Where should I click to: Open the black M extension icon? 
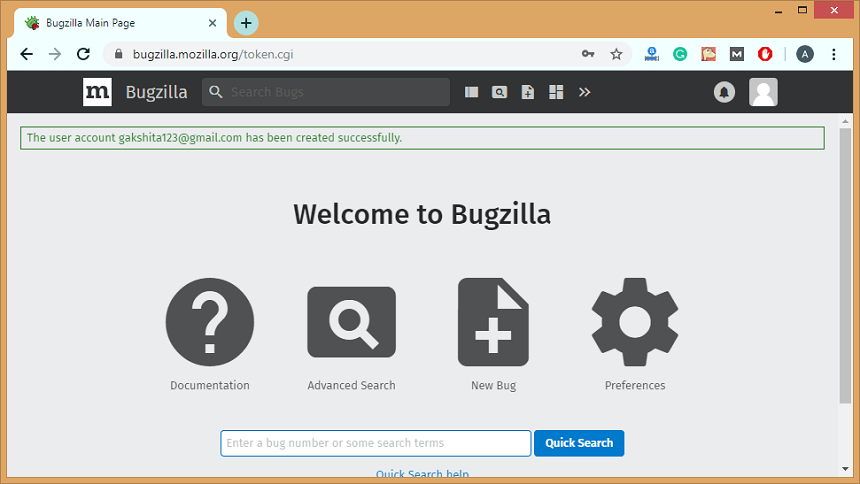tap(737, 54)
